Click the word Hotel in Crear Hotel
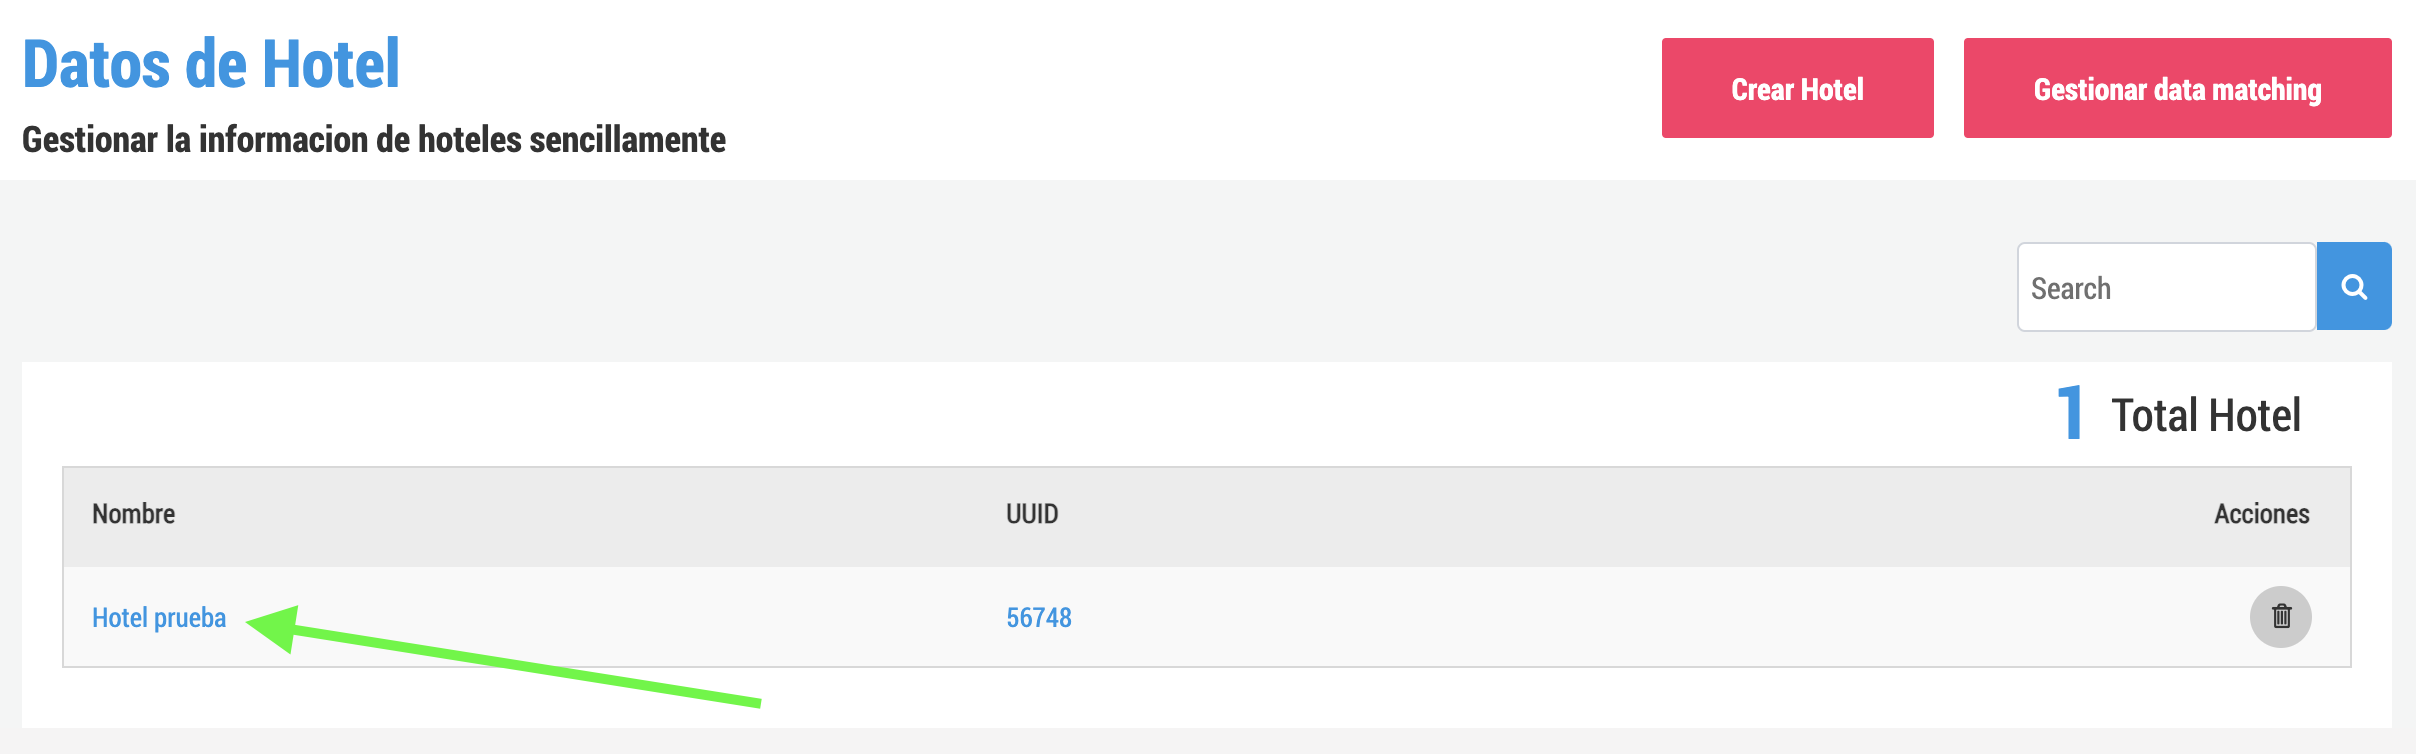 pos(1832,89)
